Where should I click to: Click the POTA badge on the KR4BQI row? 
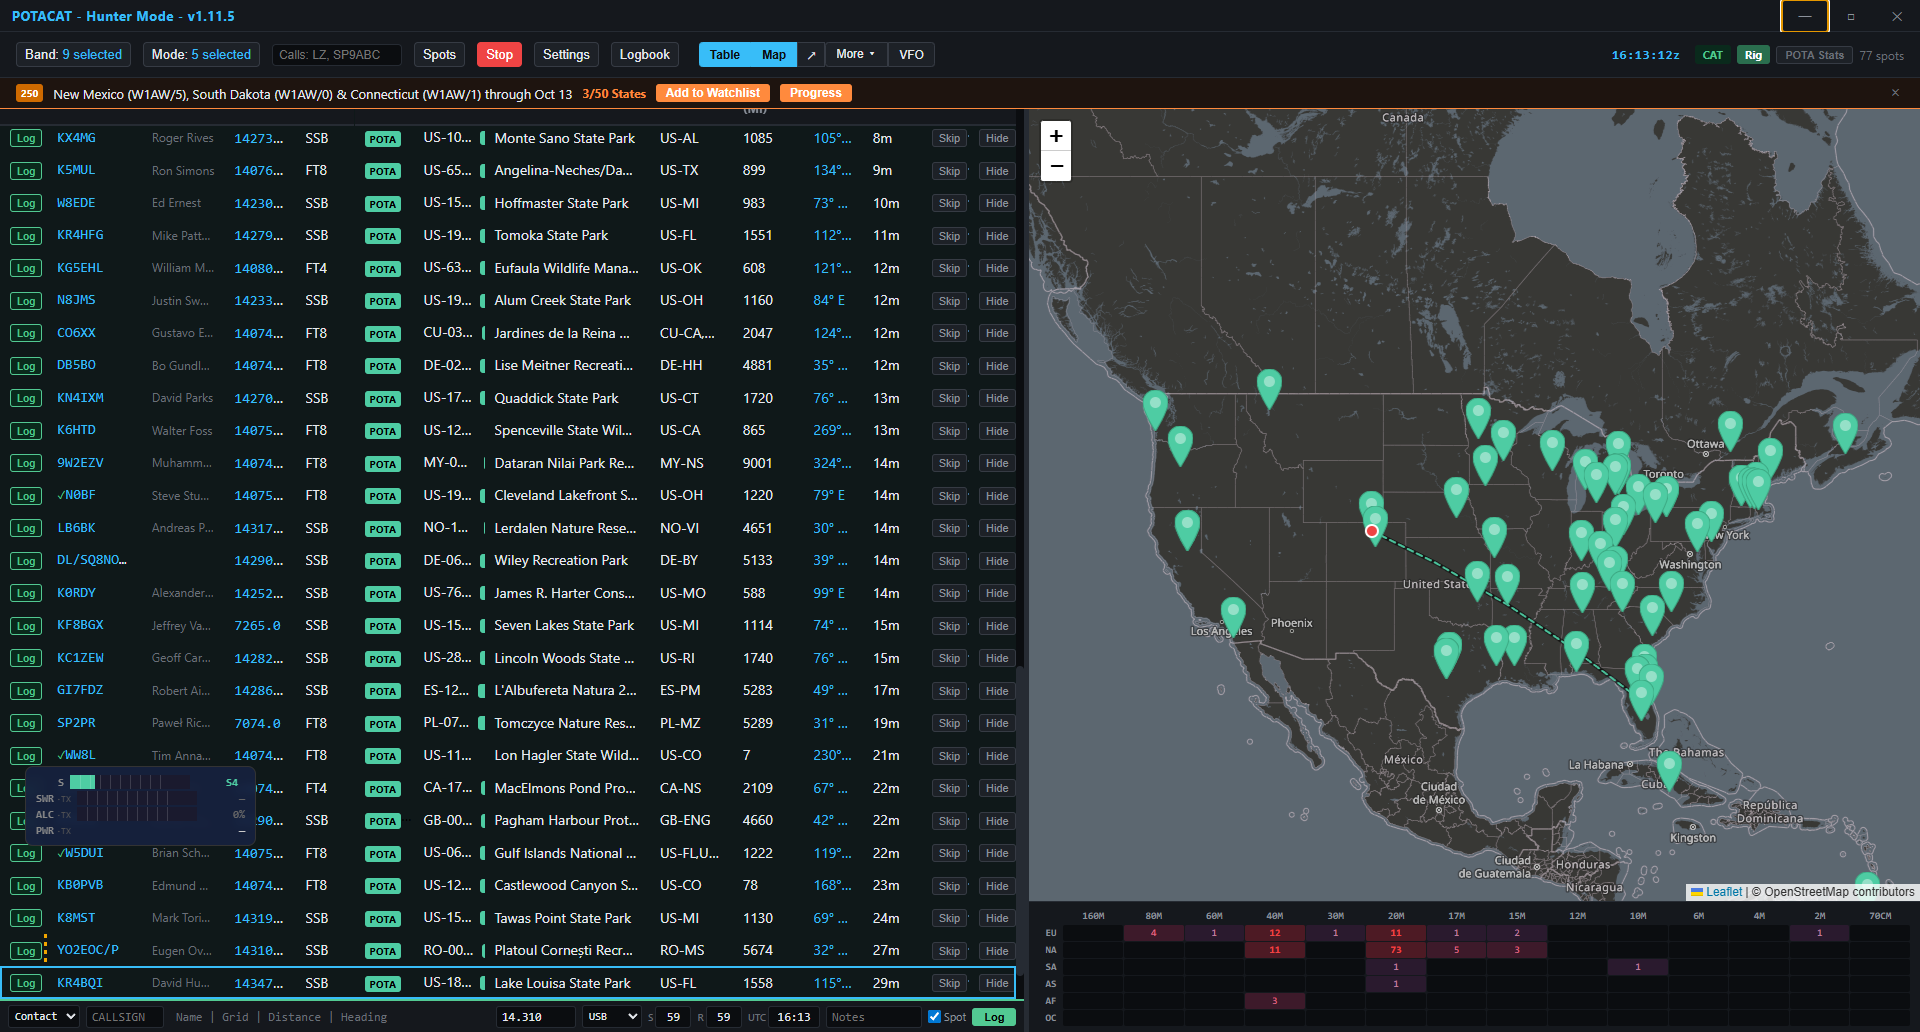[382, 984]
